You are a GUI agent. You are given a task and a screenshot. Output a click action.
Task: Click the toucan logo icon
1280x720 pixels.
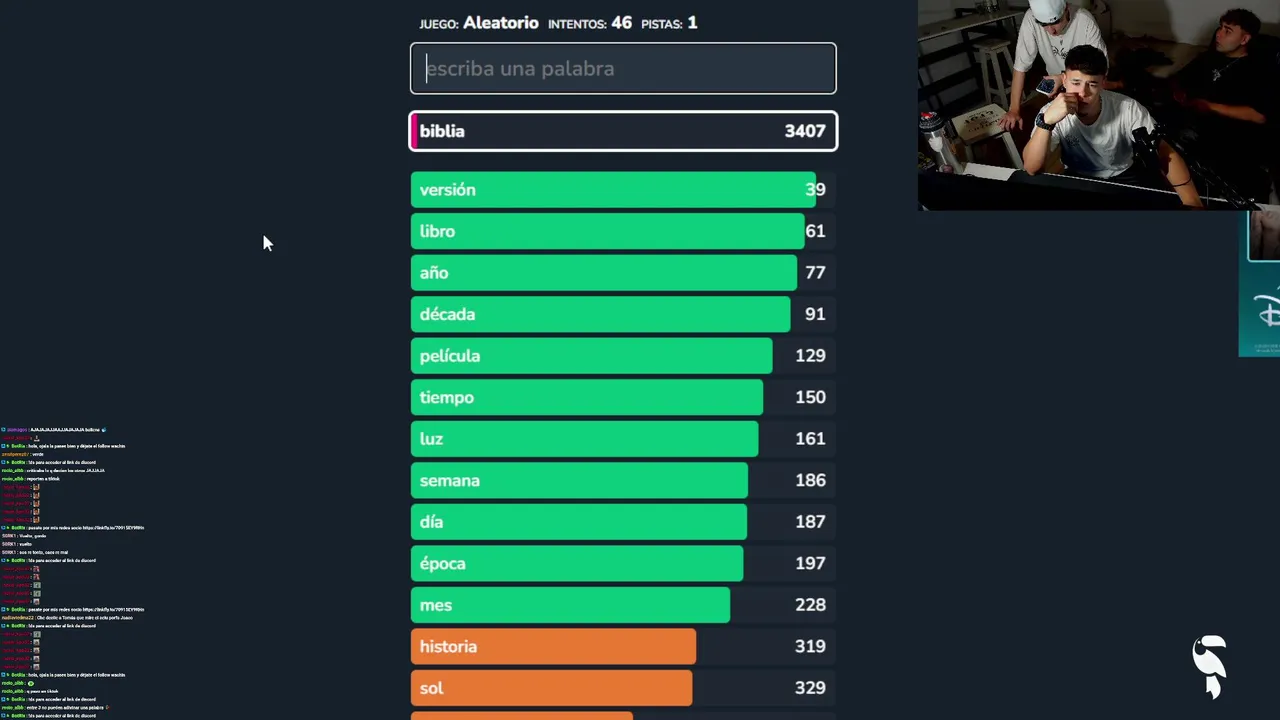click(x=1210, y=666)
